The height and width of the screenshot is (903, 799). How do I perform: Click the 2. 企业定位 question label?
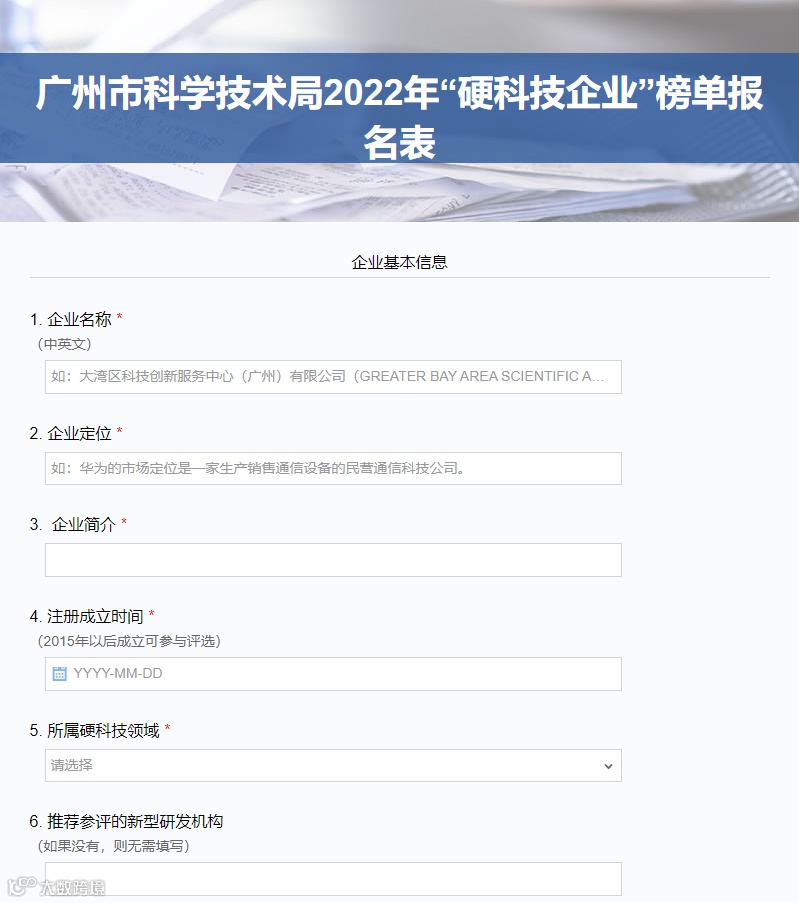click(76, 433)
